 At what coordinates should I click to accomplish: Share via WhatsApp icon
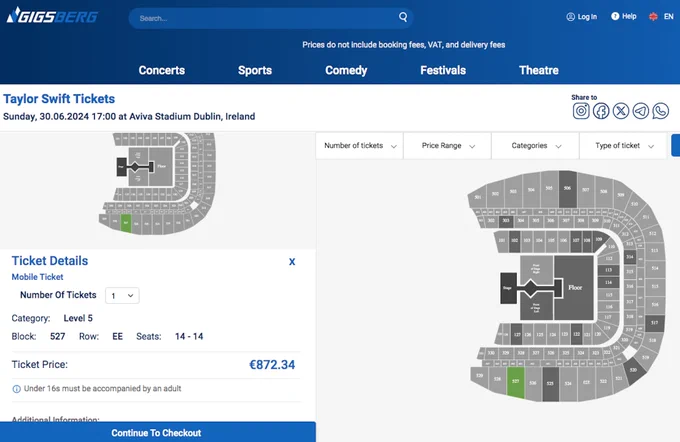[660, 111]
